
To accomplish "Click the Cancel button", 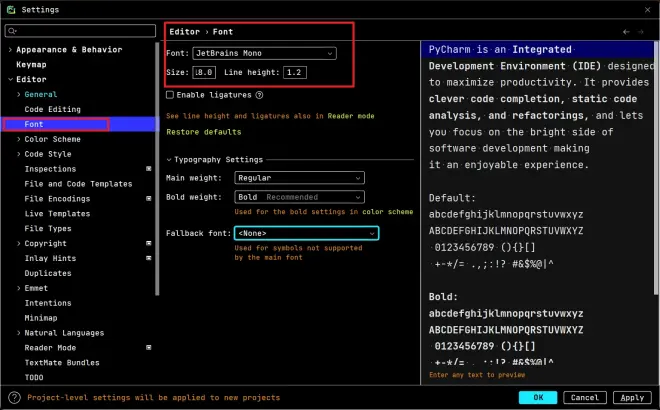I will coord(585,397).
